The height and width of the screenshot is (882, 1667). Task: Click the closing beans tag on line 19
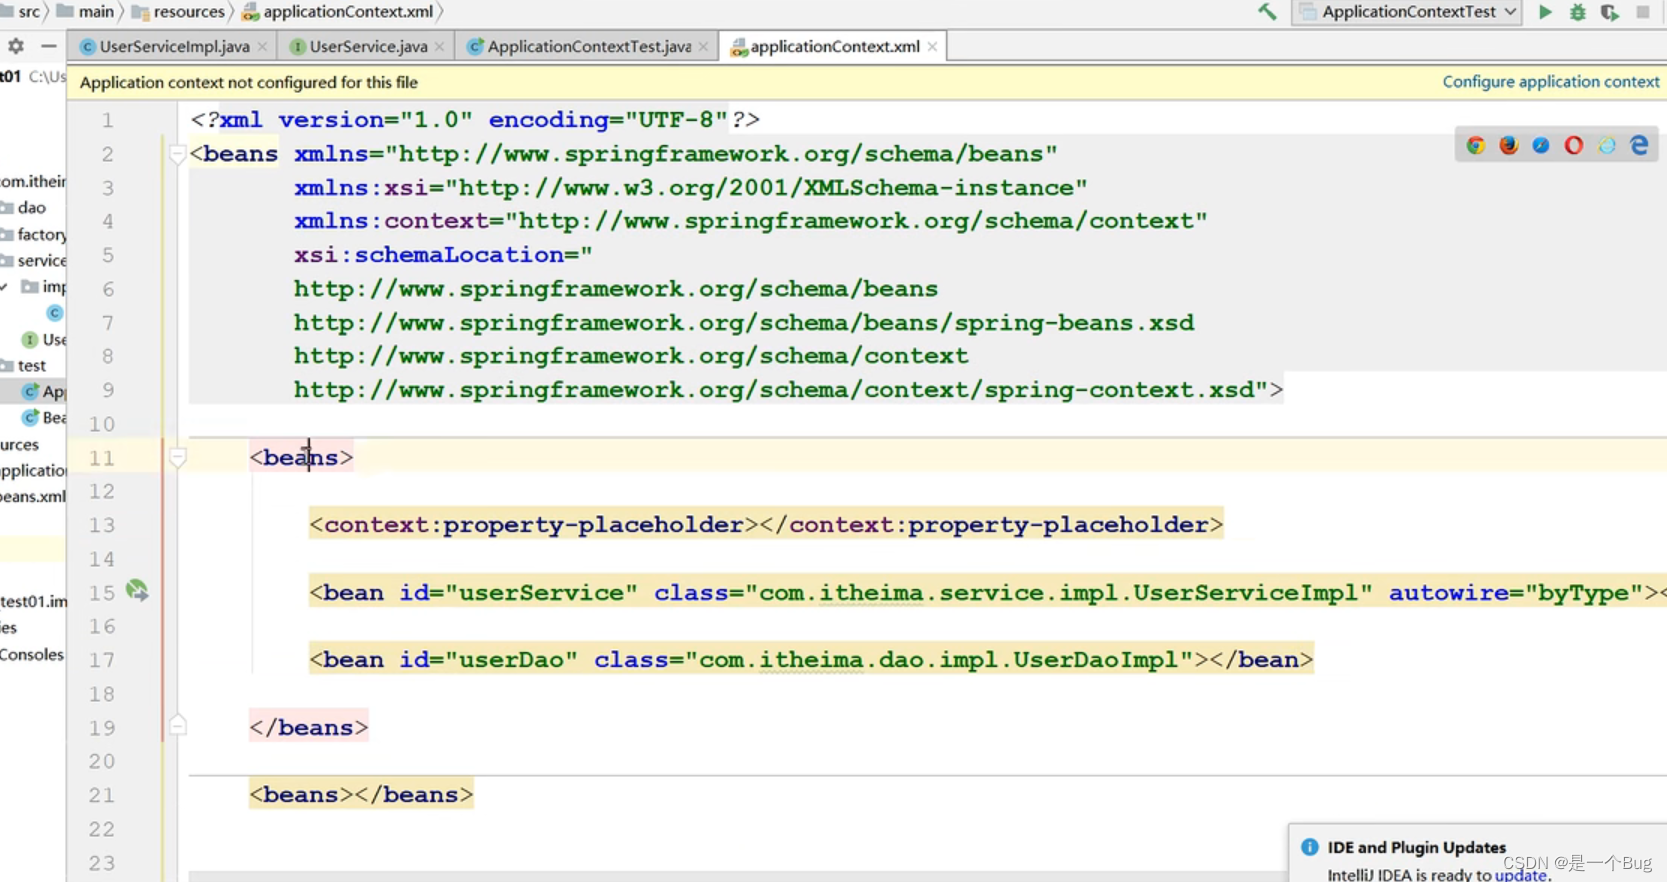click(309, 727)
